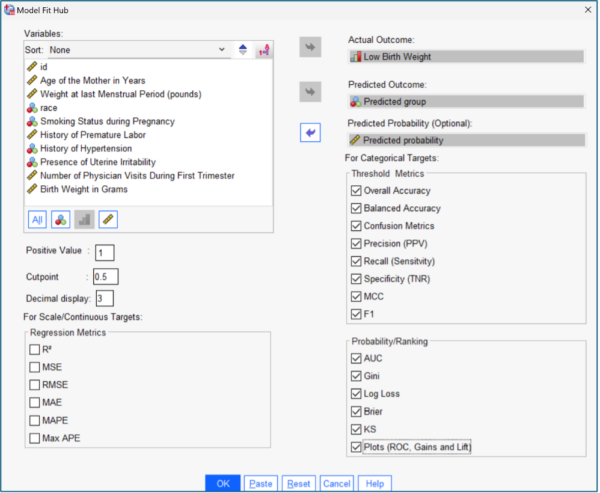
Task: Click the Positive Value input field
Action: (104, 253)
